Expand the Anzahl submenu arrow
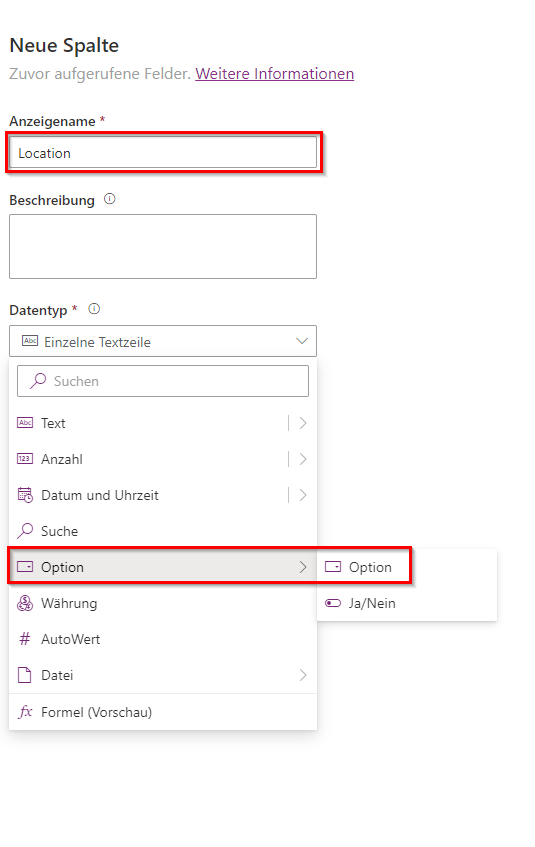This screenshot has height=847, width=535. pos(303,459)
